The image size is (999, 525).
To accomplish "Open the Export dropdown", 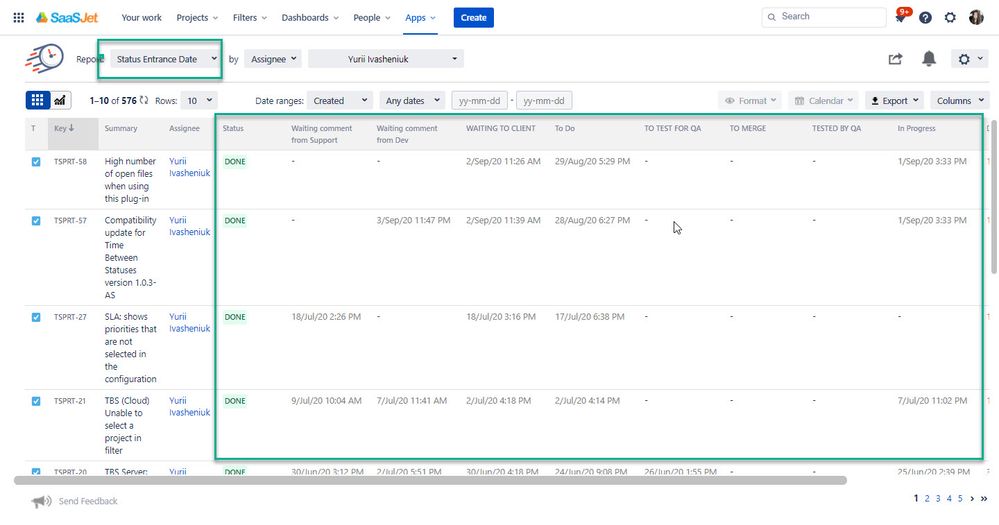I will tap(895, 100).
